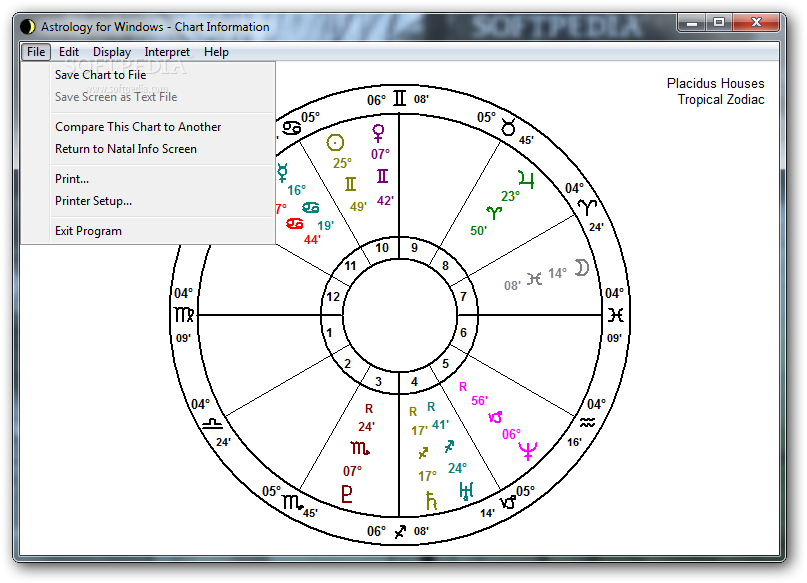This screenshot has height=583, width=807.
Task: Click the olive Saturn glyph
Action: 431,500
